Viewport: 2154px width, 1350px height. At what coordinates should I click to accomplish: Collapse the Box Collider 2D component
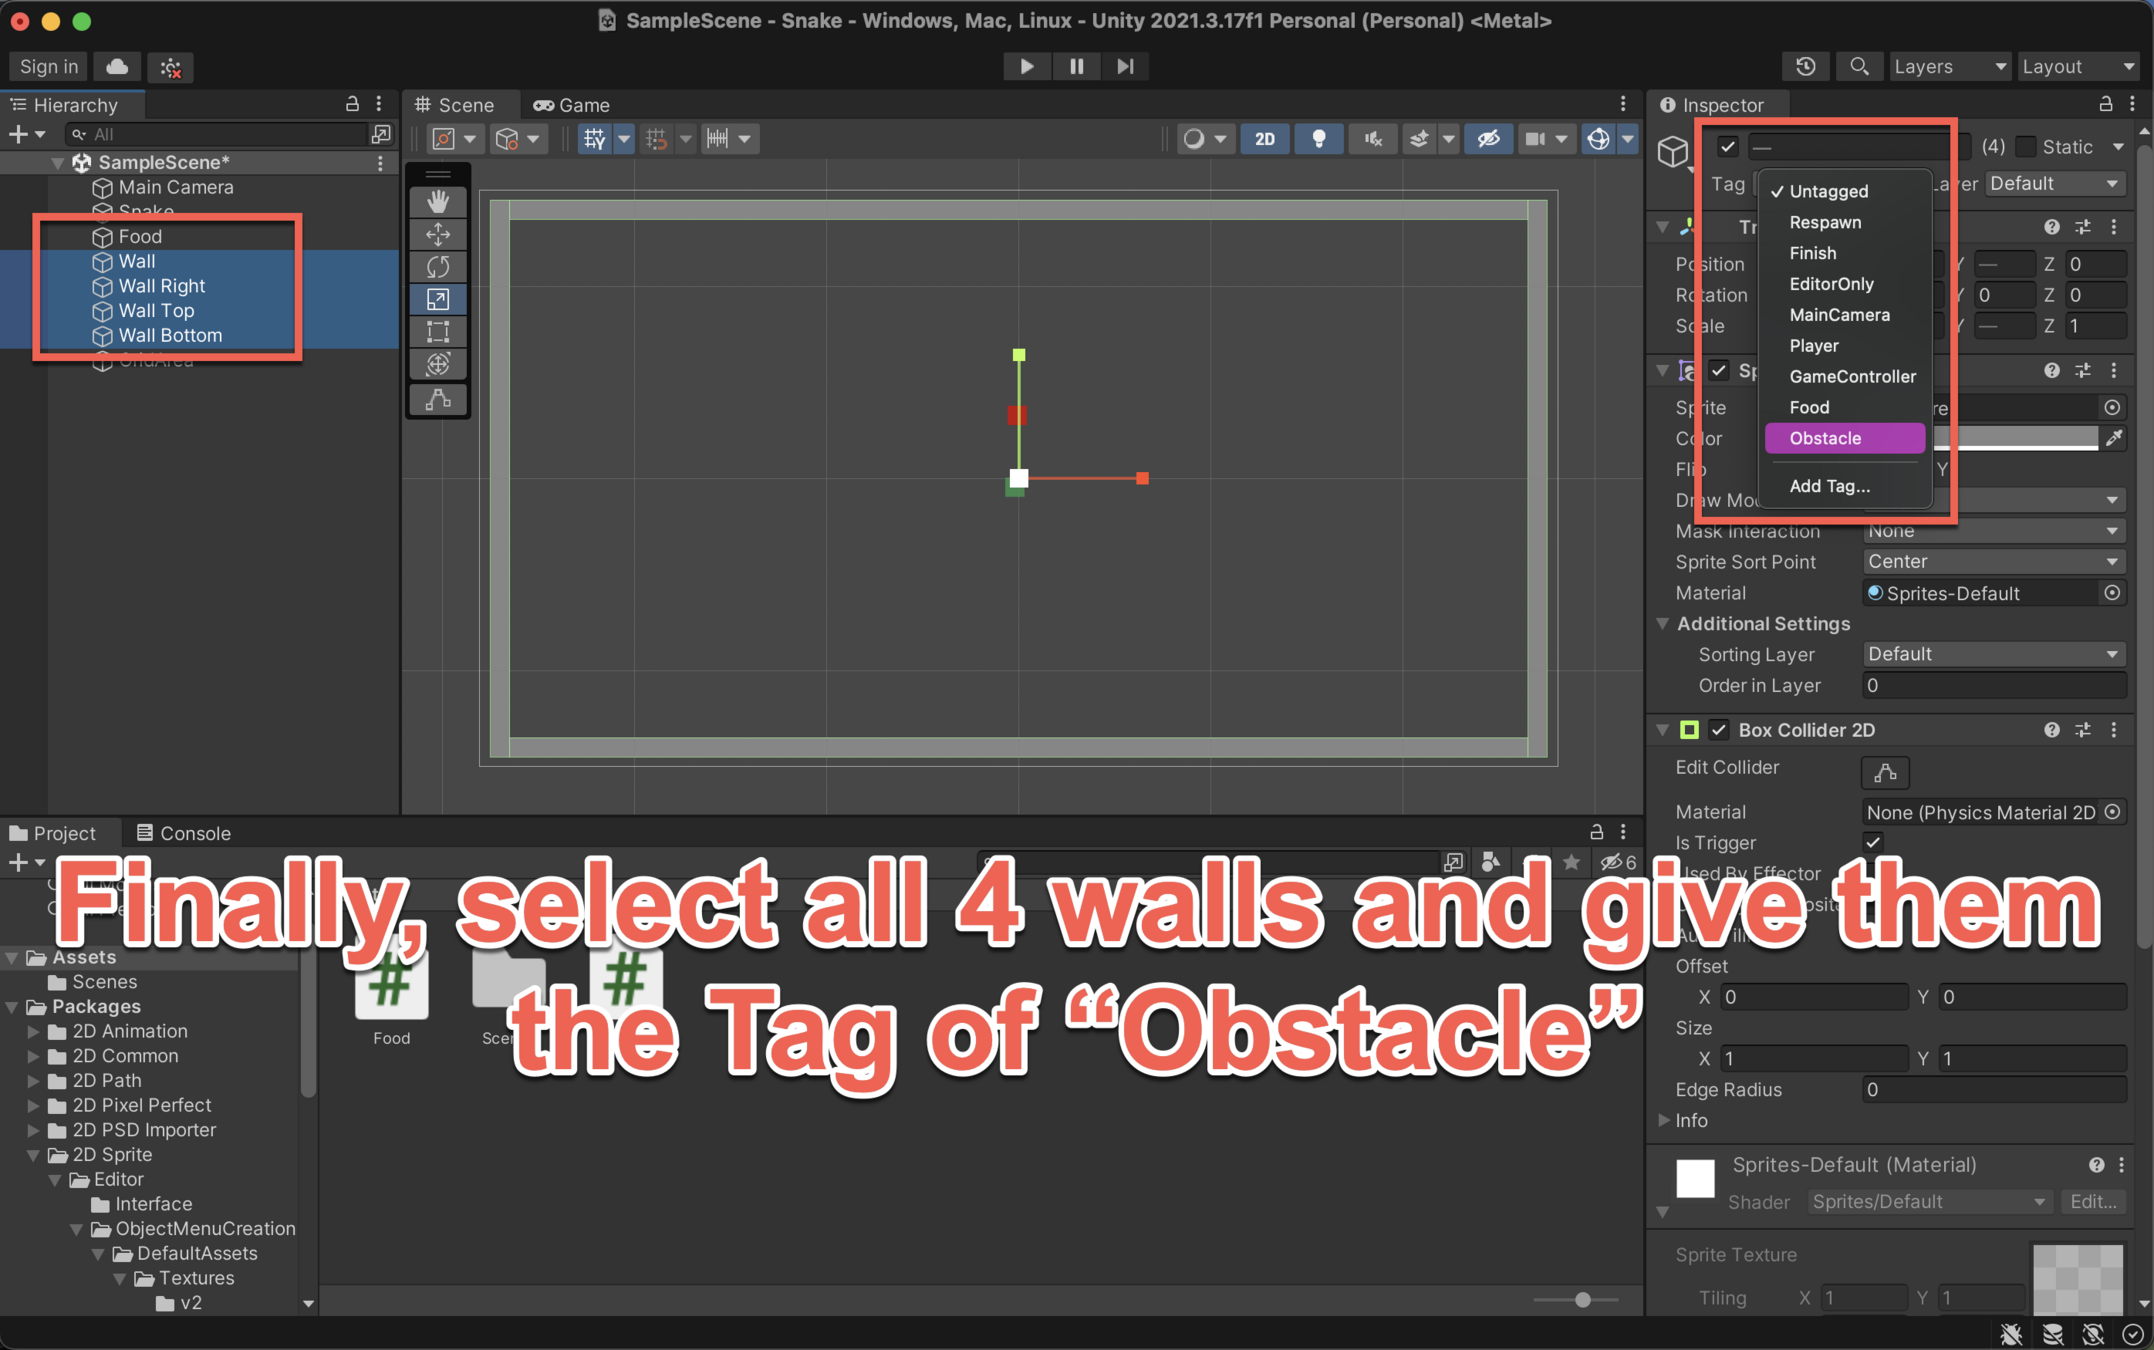tap(1663, 730)
